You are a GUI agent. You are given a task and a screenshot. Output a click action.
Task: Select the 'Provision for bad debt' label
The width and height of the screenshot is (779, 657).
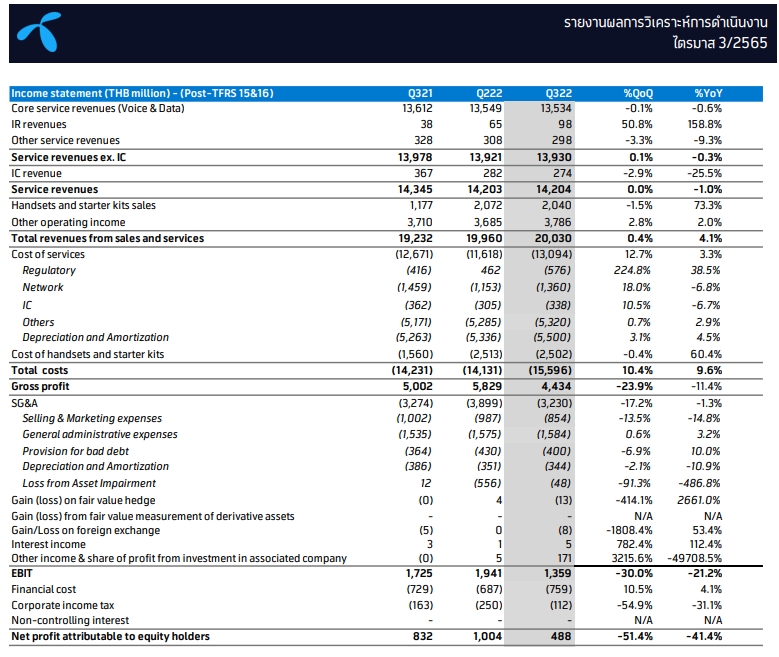76,451
